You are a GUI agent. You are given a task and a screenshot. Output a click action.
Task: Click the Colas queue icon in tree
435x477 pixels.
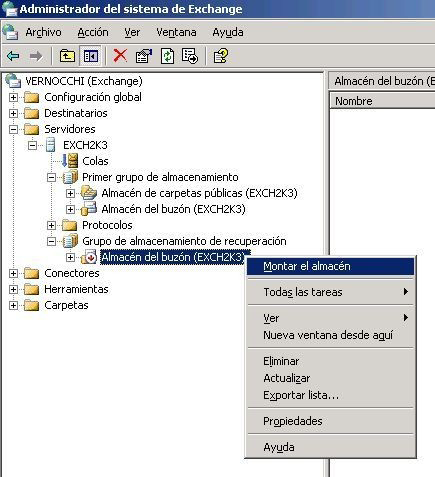point(70,161)
